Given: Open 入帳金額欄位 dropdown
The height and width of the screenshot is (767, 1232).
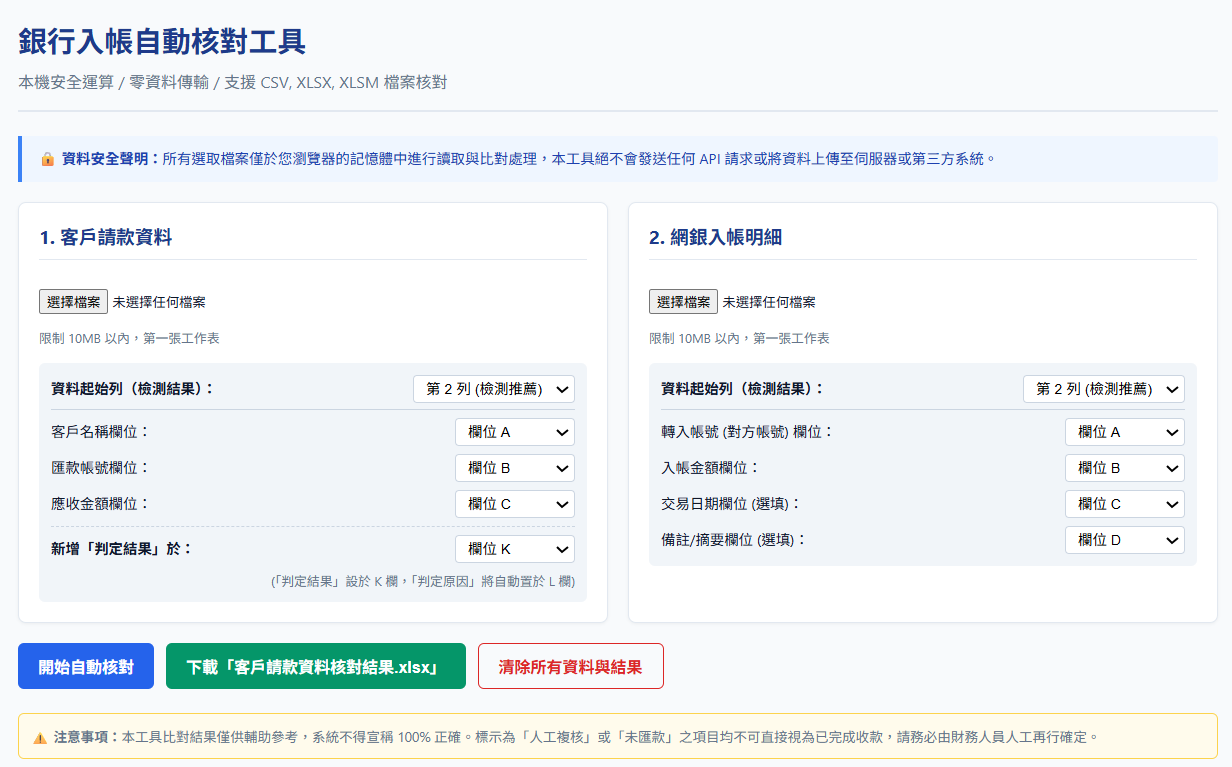Looking at the screenshot, I should 1125,468.
